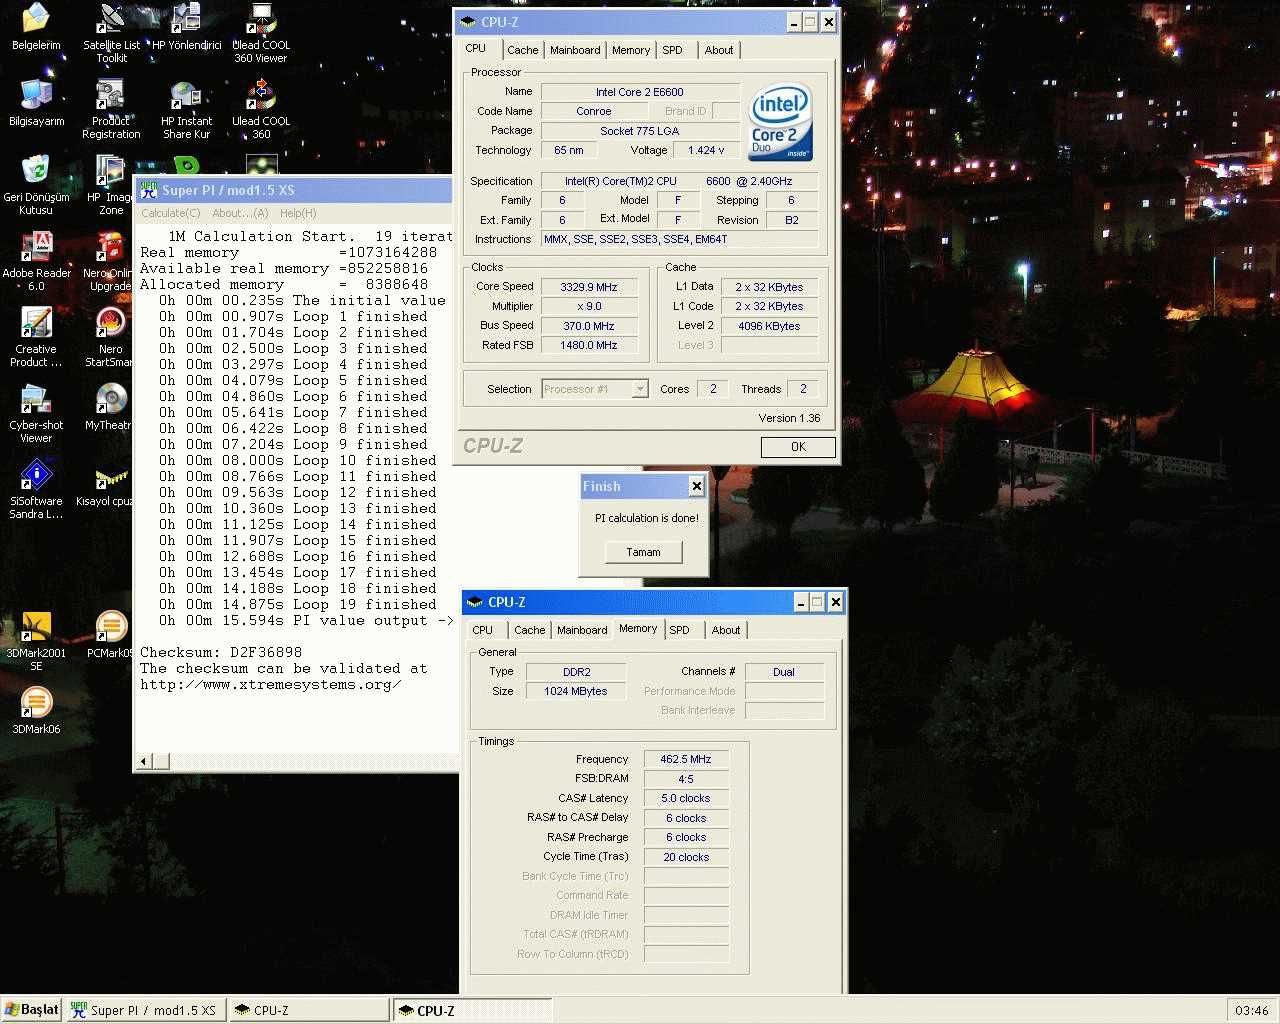Switch to active CPU-Z taskbar button
Viewport: 1280px width, 1024px height.
pyautogui.click(x=472, y=1010)
